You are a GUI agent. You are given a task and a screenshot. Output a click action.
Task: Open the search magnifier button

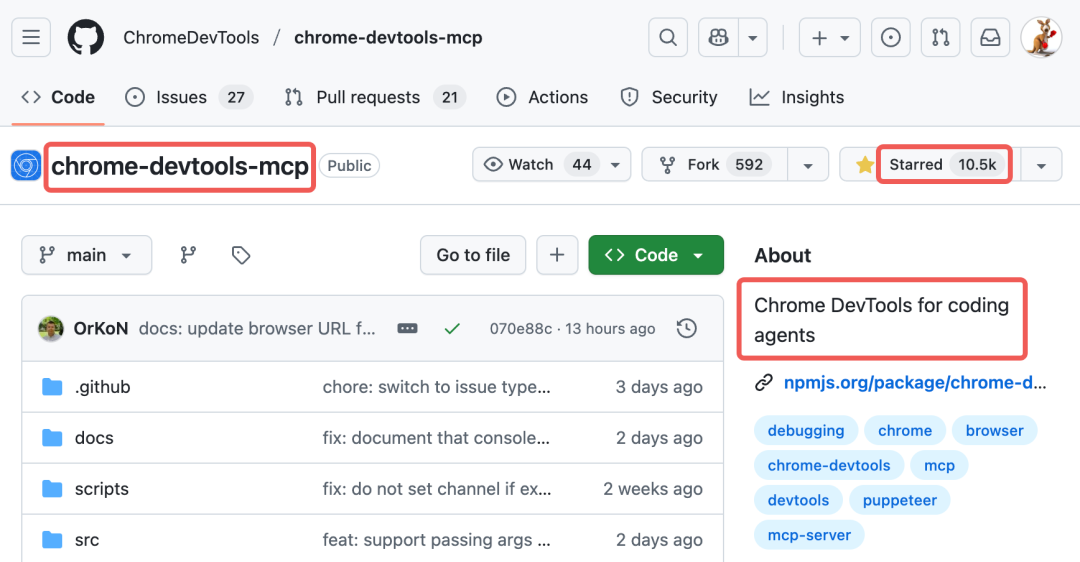pos(667,37)
